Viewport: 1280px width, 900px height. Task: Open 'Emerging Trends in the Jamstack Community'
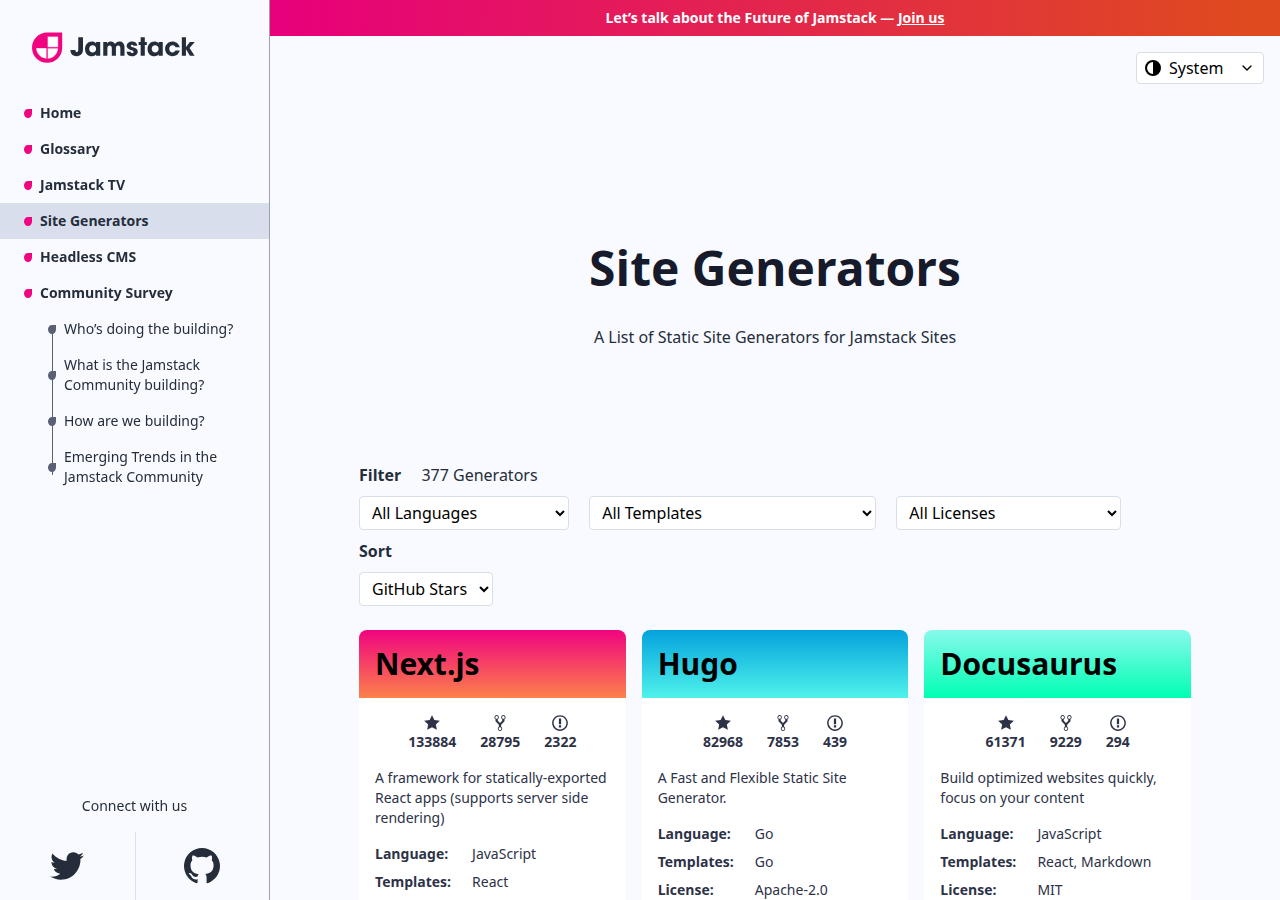pyautogui.click(x=140, y=467)
